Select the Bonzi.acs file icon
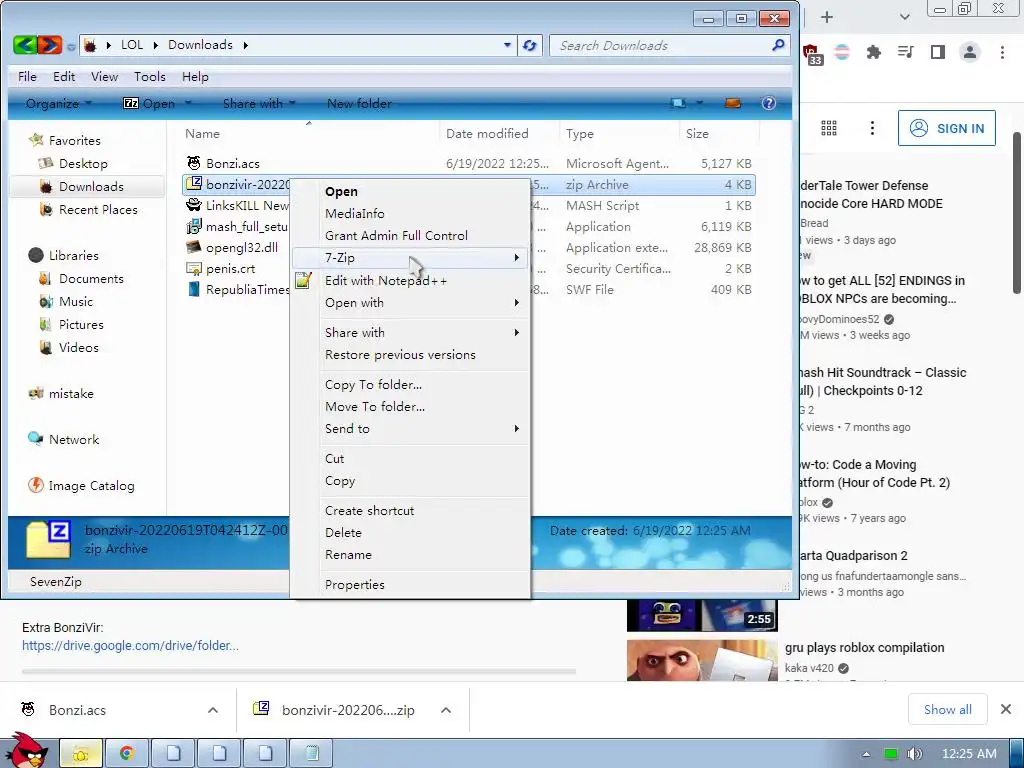This screenshot has width=1024, height=768. pos(193,163)
